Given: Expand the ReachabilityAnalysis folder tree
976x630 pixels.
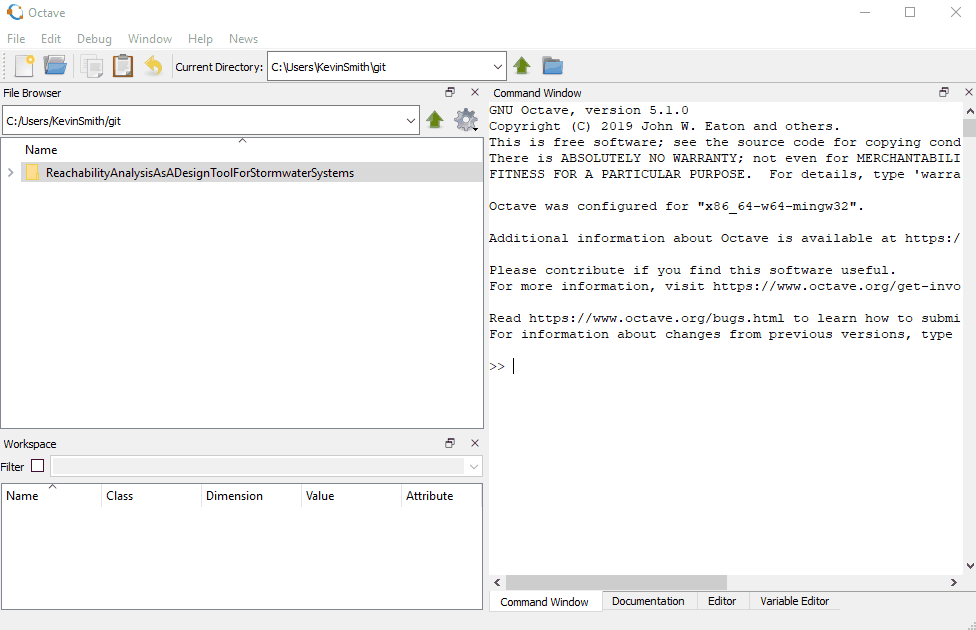Looking at the screenshot, I should [11, 172].
